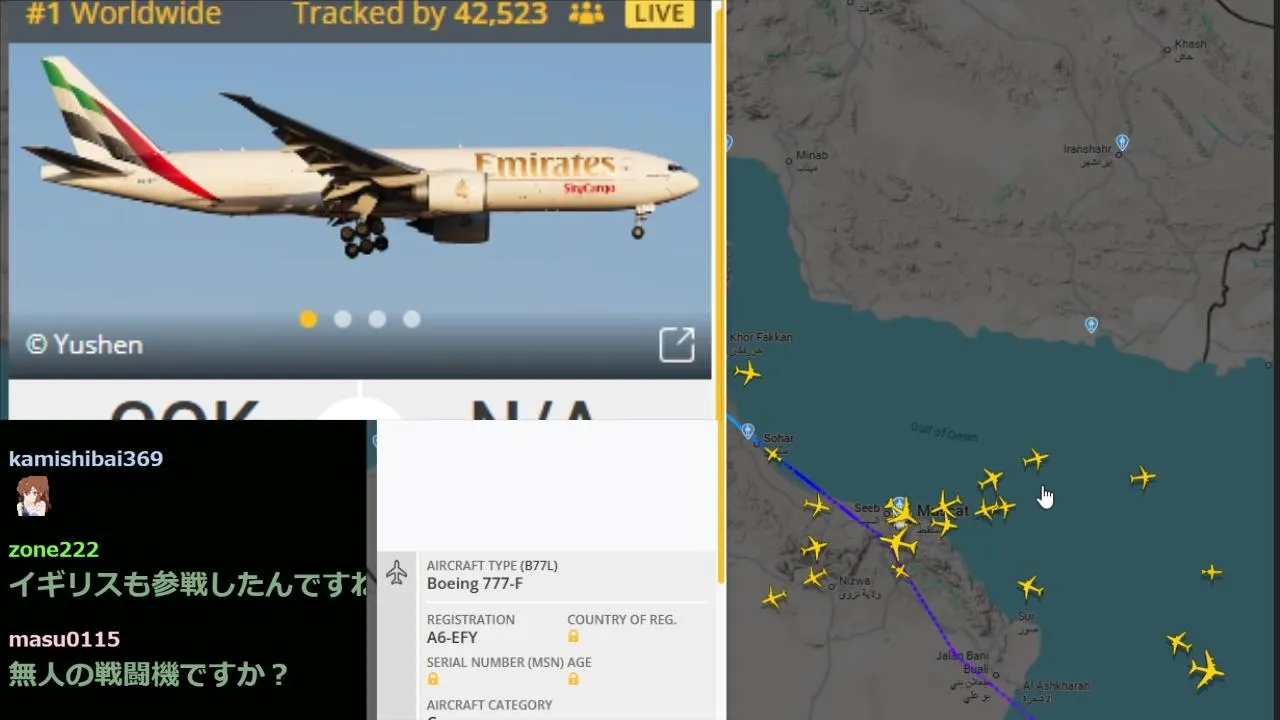Click the Boeing 777-F aircraft type text
Image resolution: width=1280 pixels, height=720 pixels.
pyautogui.click(x=475, y=584)
